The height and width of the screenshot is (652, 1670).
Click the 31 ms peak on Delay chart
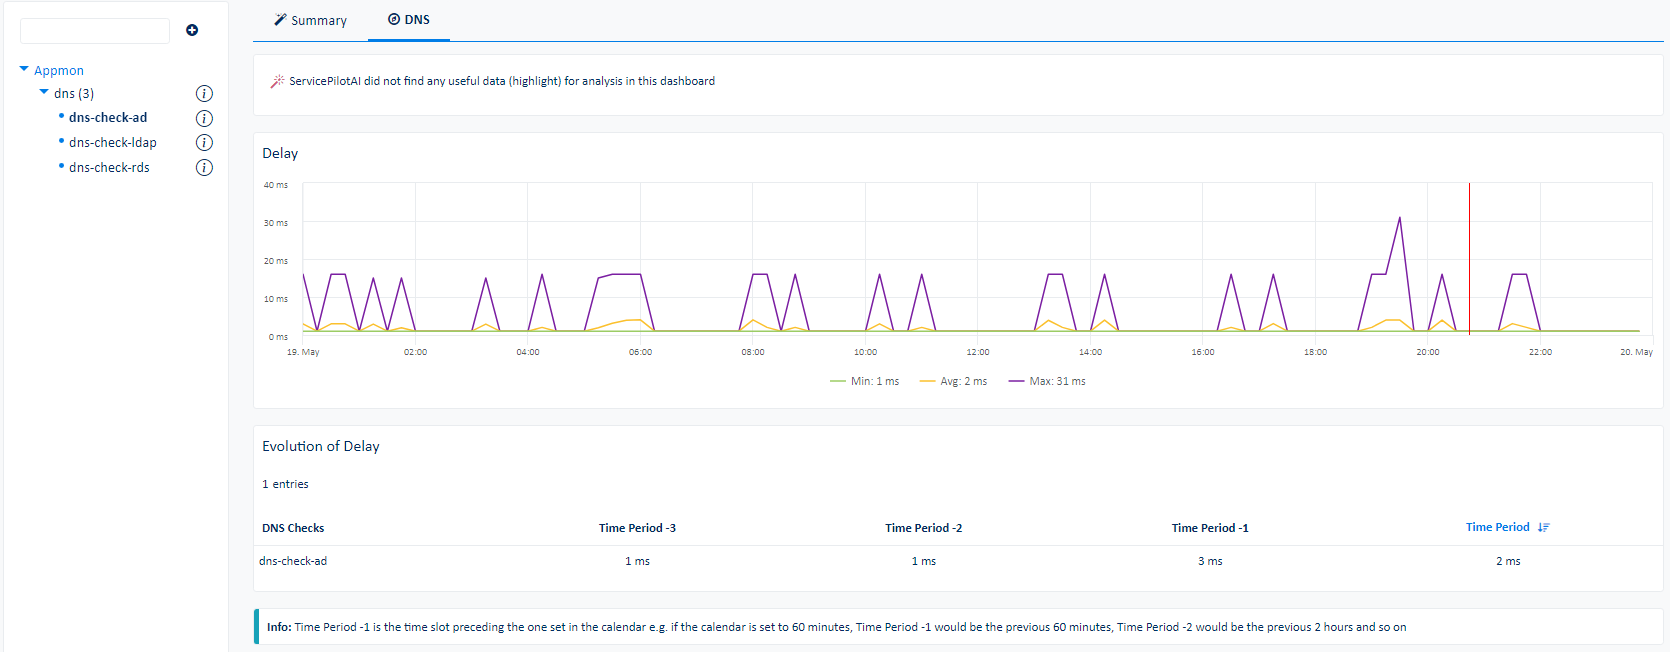[x=1399, y=218]
